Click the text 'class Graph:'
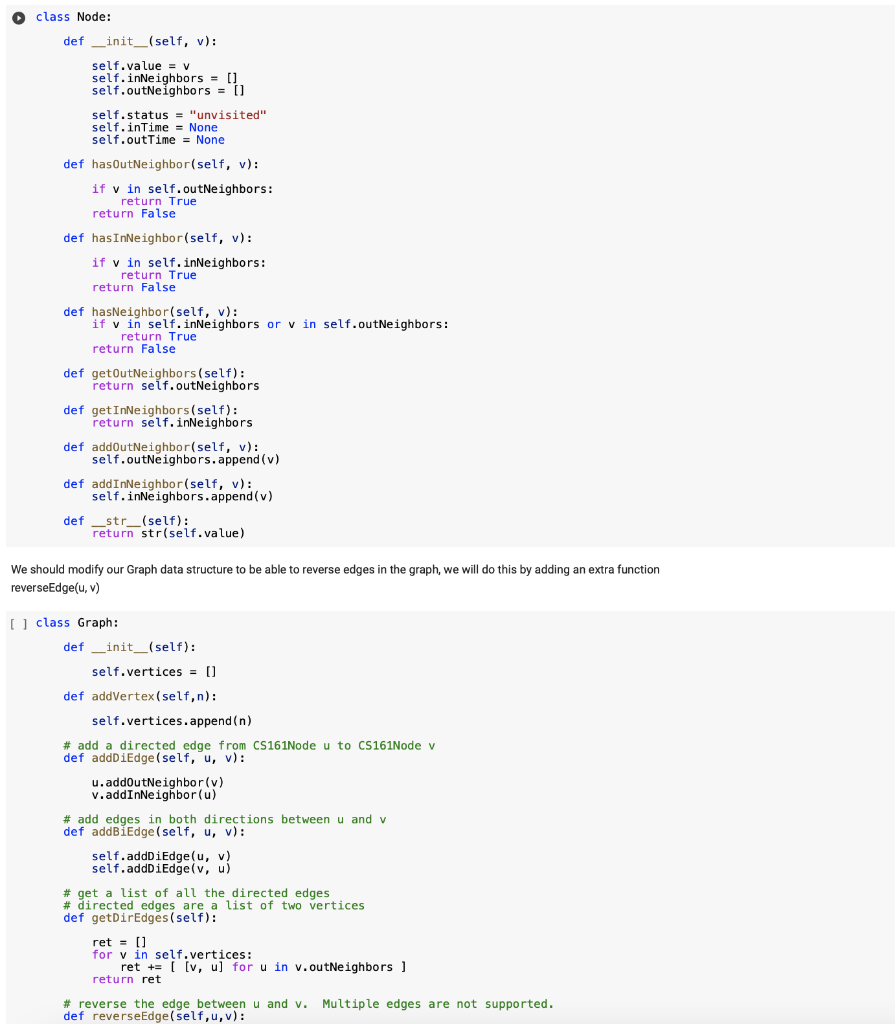The height and width of the screenshot is (1024, 895). [77, 623]
